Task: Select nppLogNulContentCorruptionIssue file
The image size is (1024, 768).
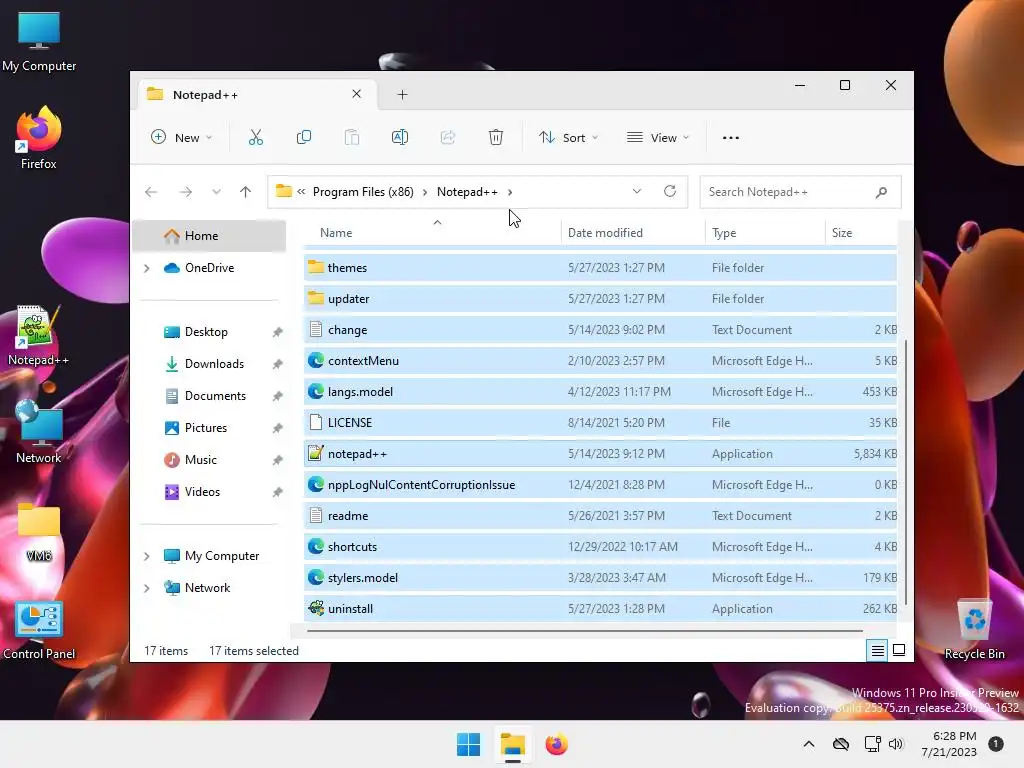Action: (600, 485)
